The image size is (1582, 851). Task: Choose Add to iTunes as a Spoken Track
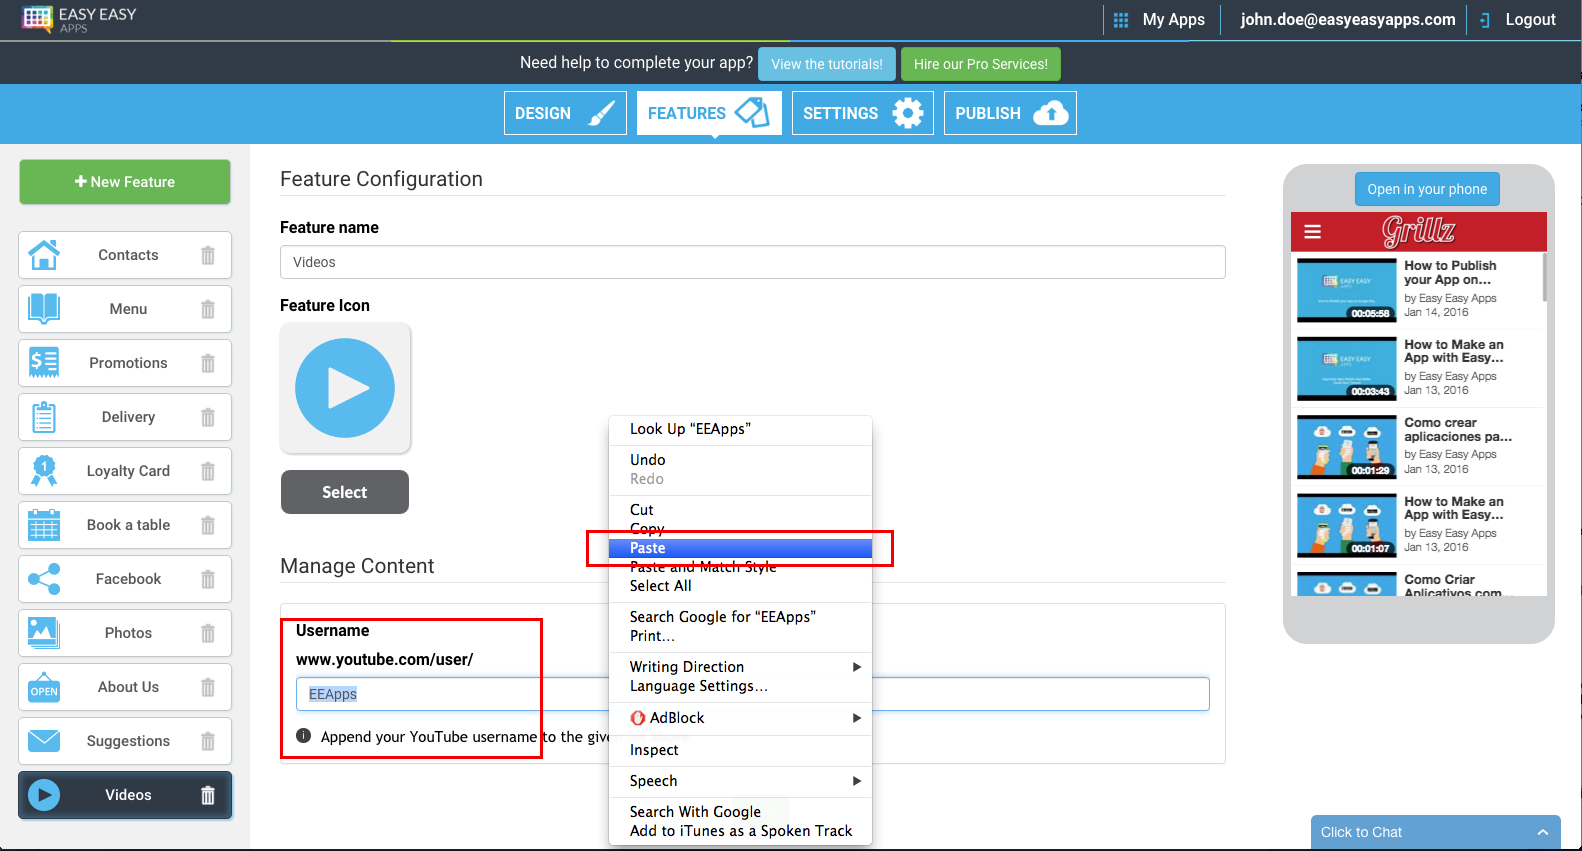[740, 831]
